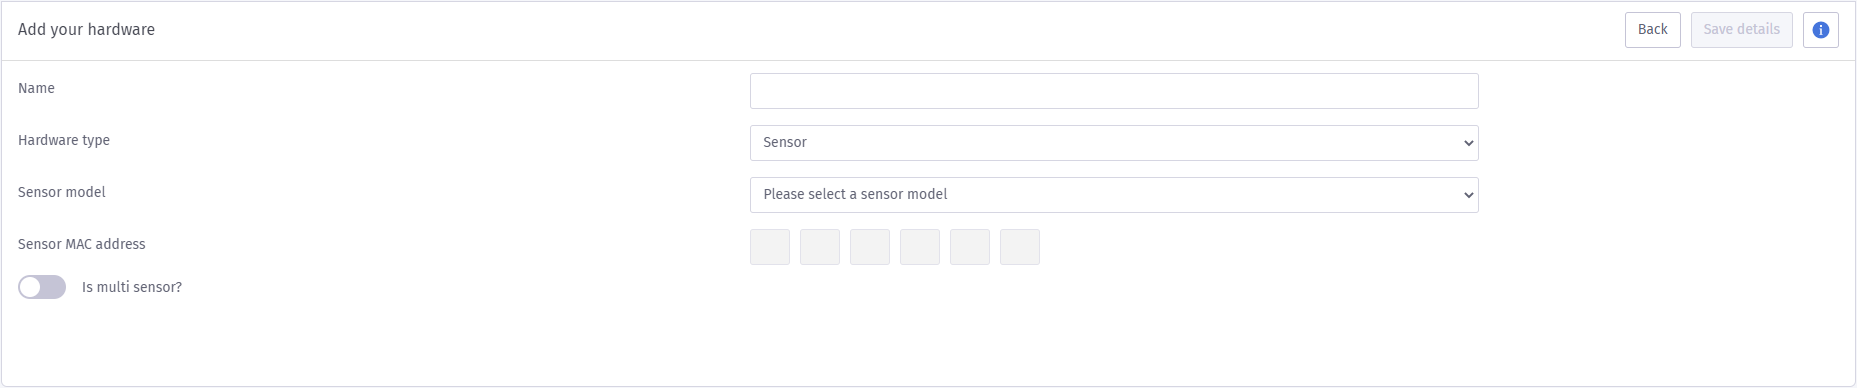Select the second MAC address octet box

coord(820,247)
